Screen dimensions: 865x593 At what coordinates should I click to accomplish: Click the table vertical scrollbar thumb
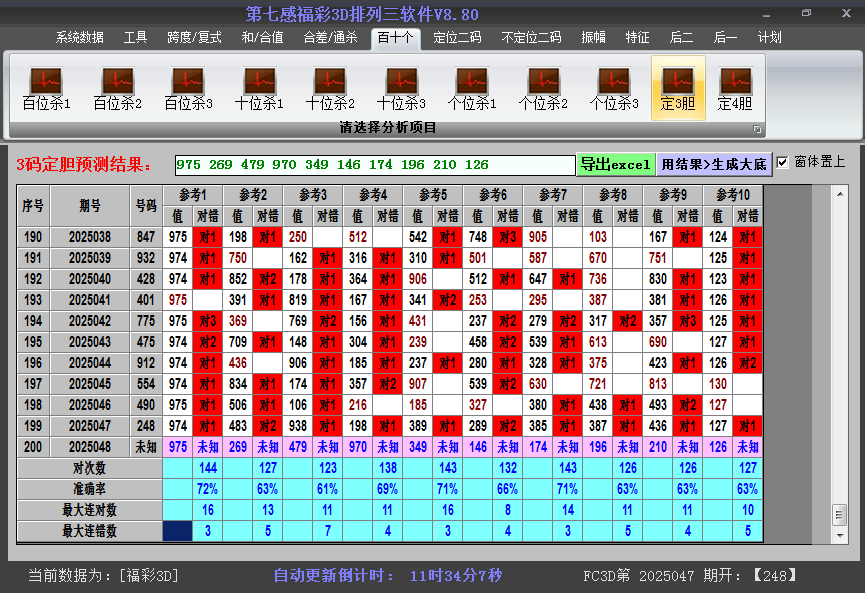click(840, 515)
